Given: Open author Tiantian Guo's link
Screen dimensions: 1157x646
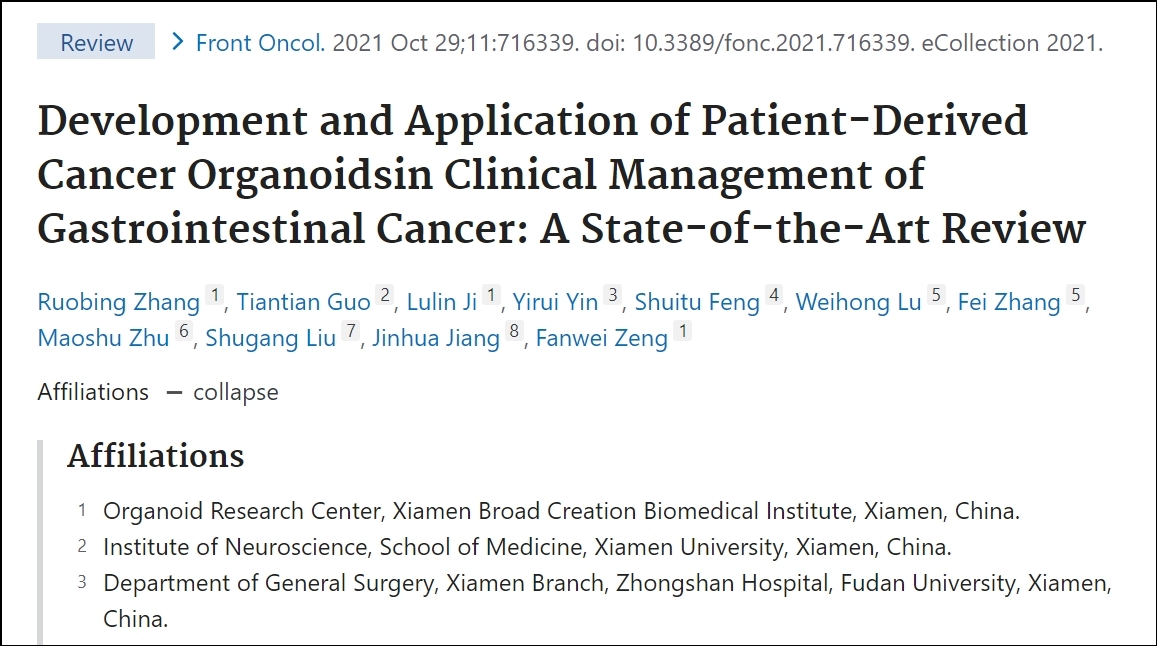Looking at the screenshot, I should tap(303, 302).
